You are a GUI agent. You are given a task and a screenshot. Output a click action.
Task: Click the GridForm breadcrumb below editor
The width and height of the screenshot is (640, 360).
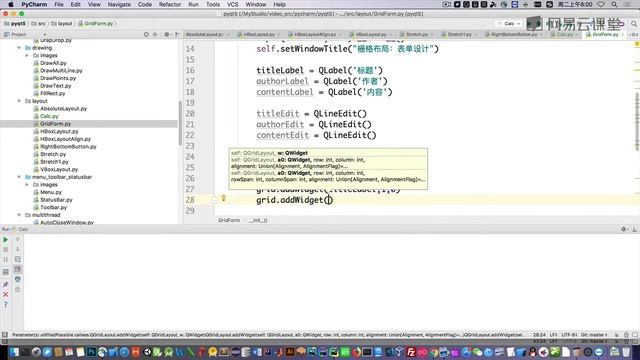tap(229, 220)
